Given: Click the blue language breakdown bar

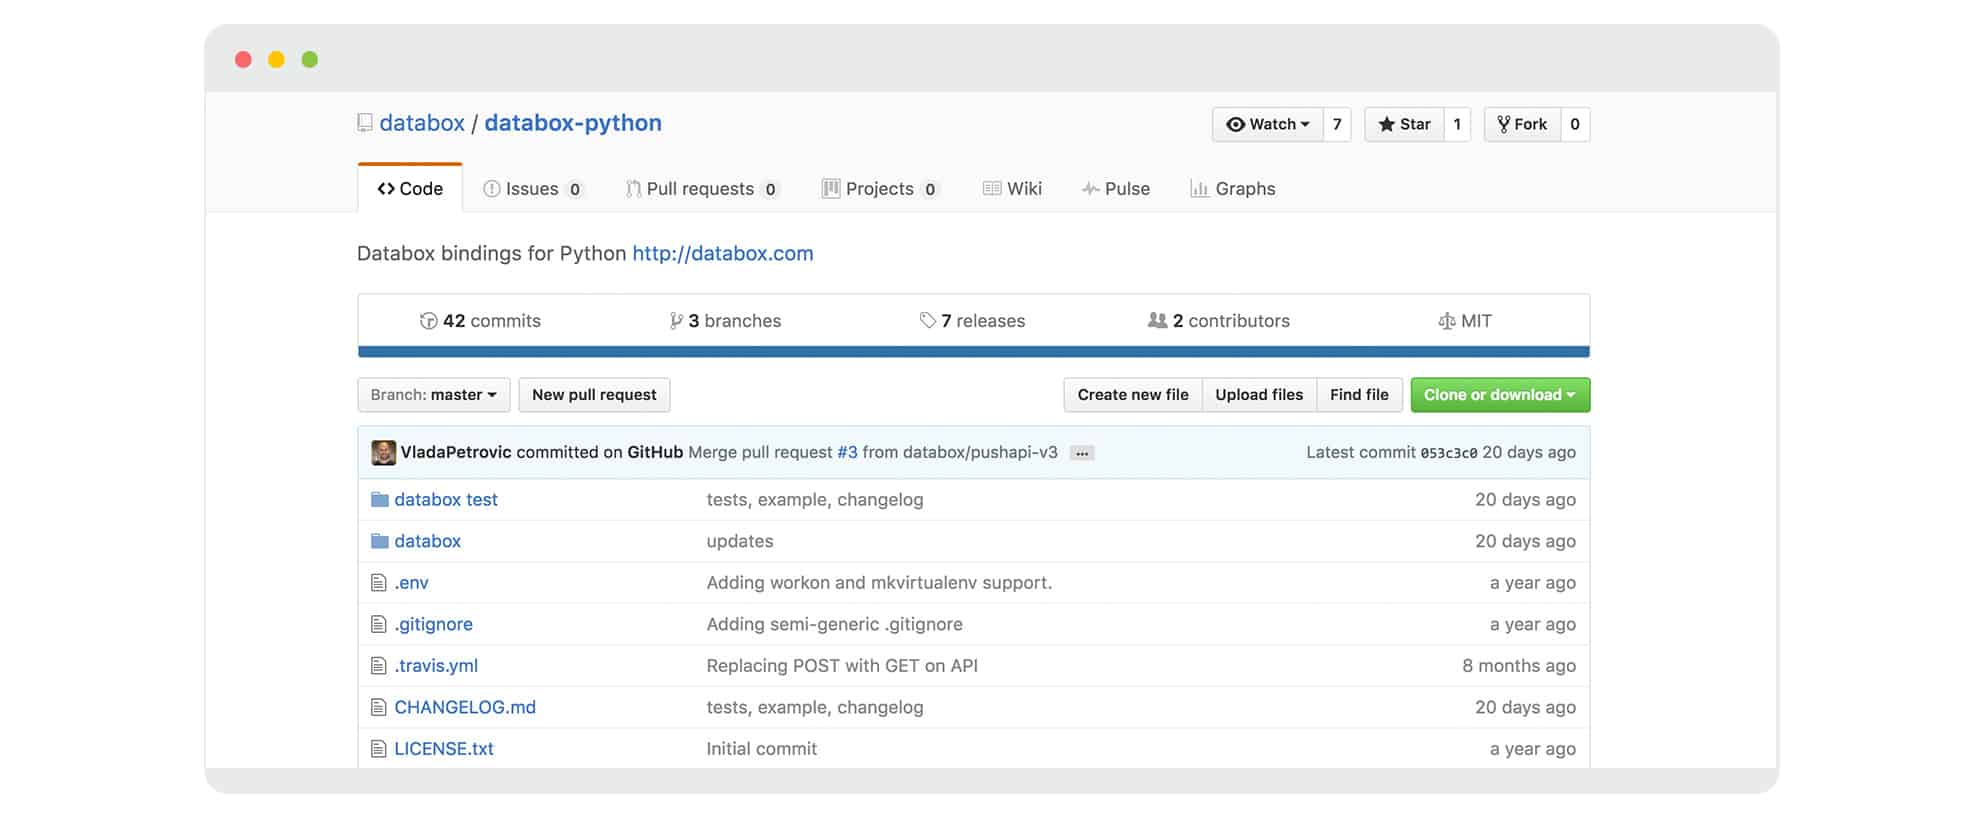Looking at the screenshot, I should (x=973, y=352).
